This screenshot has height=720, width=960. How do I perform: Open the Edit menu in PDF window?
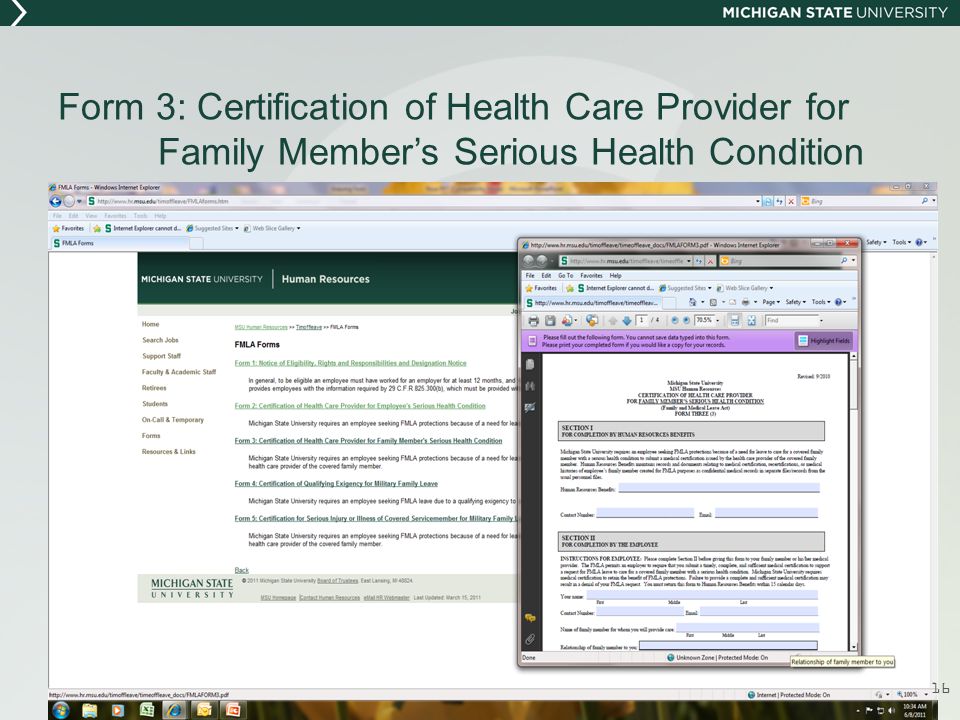click(546, 276)
